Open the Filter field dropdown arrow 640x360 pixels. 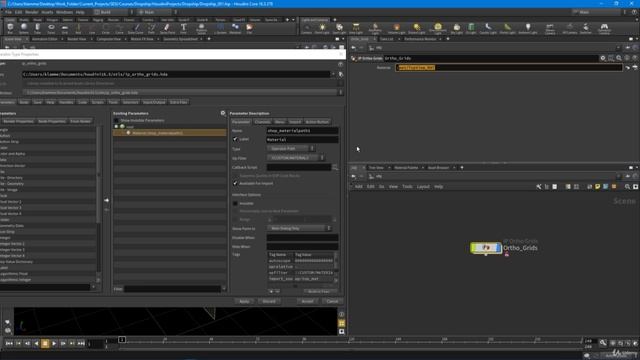[224, 289]
